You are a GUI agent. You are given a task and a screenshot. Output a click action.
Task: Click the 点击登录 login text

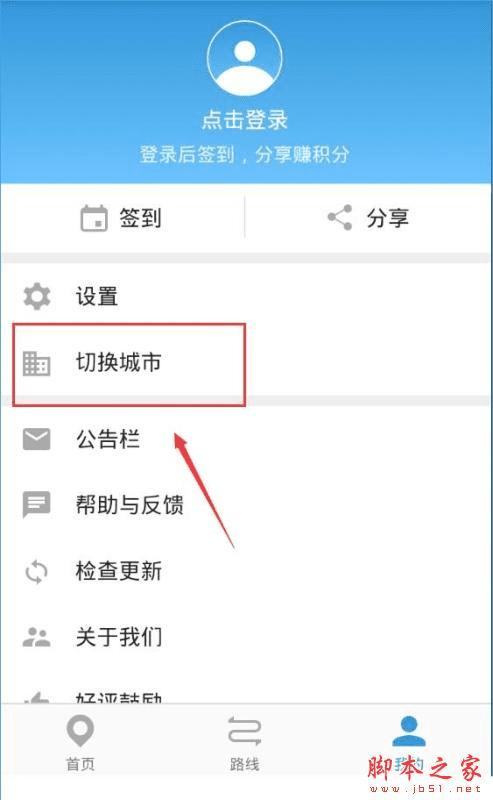pos(245,120)
